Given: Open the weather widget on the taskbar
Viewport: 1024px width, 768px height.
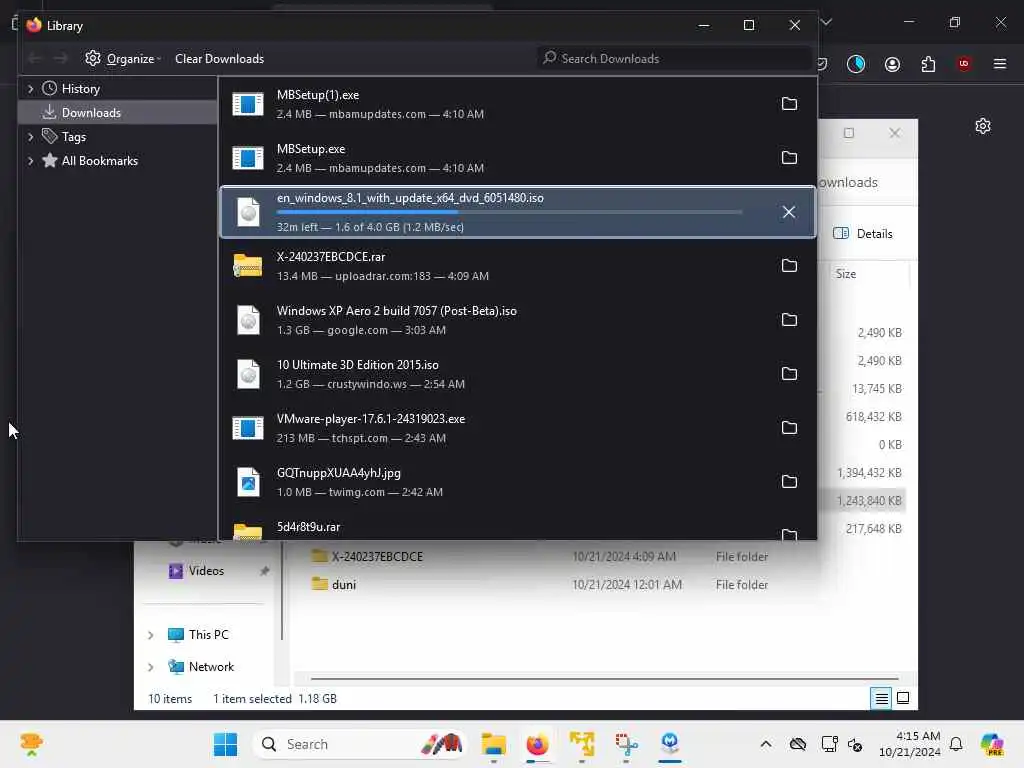Looking at the screenshot, I should click(x=31, y=744).
